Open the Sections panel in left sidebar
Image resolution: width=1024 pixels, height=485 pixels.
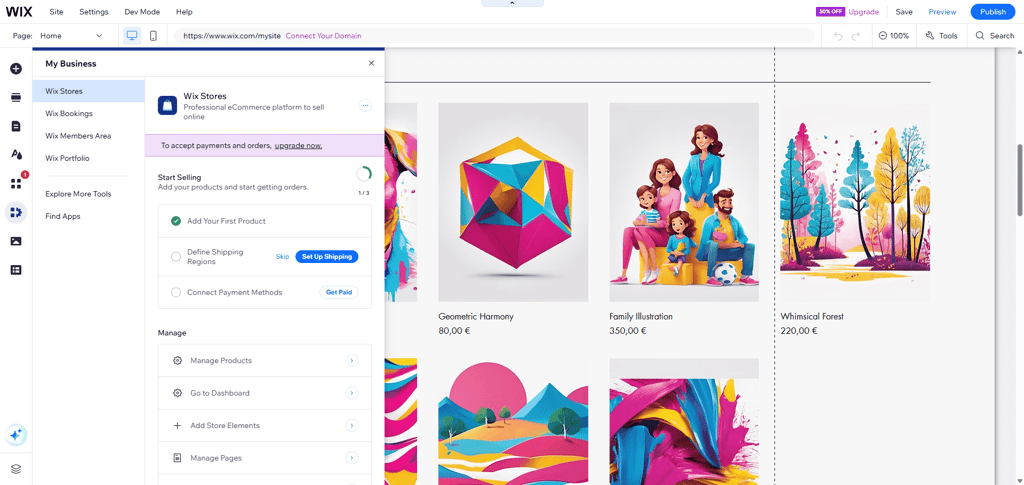(16, 97)
